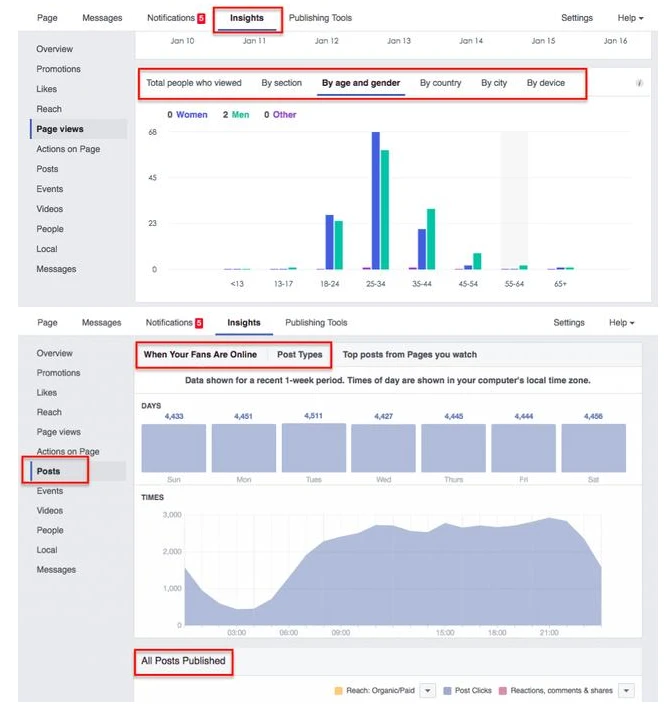Open Publishing Tools in the upper nav bar
Image resolution: width=671 pixels, height=710 pixels.
pyautogui.click(x=321, y=18)
